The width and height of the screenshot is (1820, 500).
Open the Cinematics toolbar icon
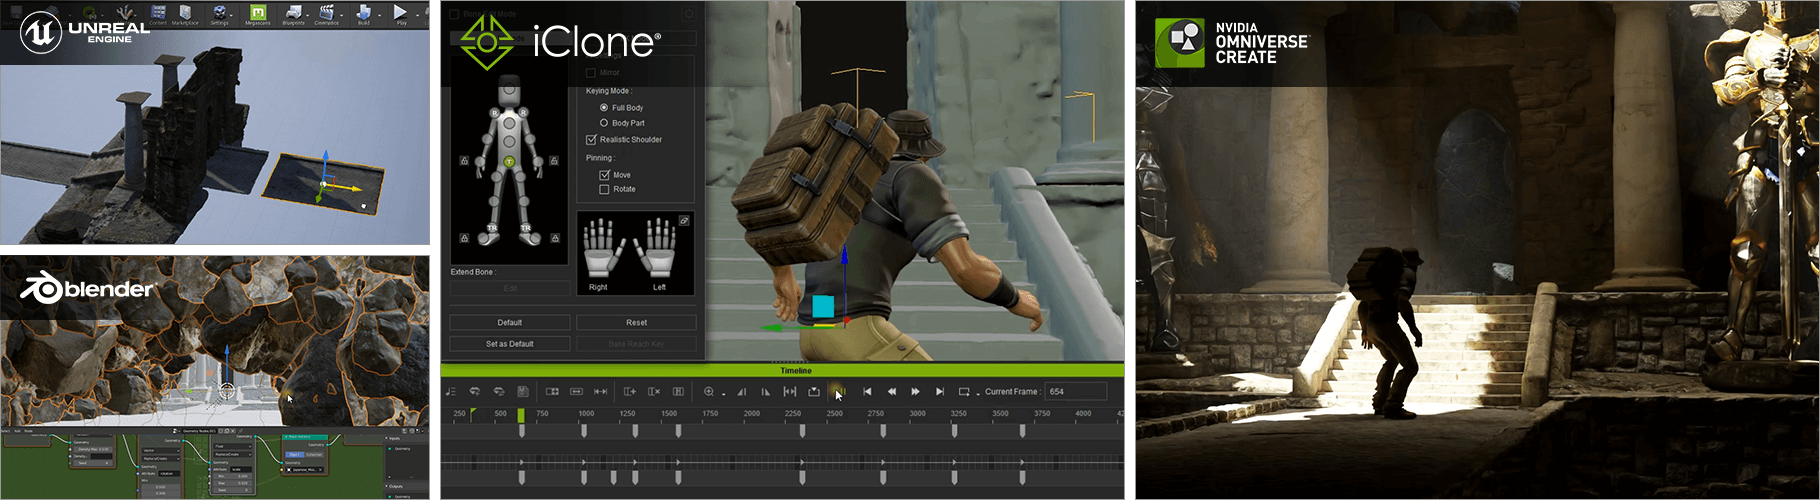(327, 13)
